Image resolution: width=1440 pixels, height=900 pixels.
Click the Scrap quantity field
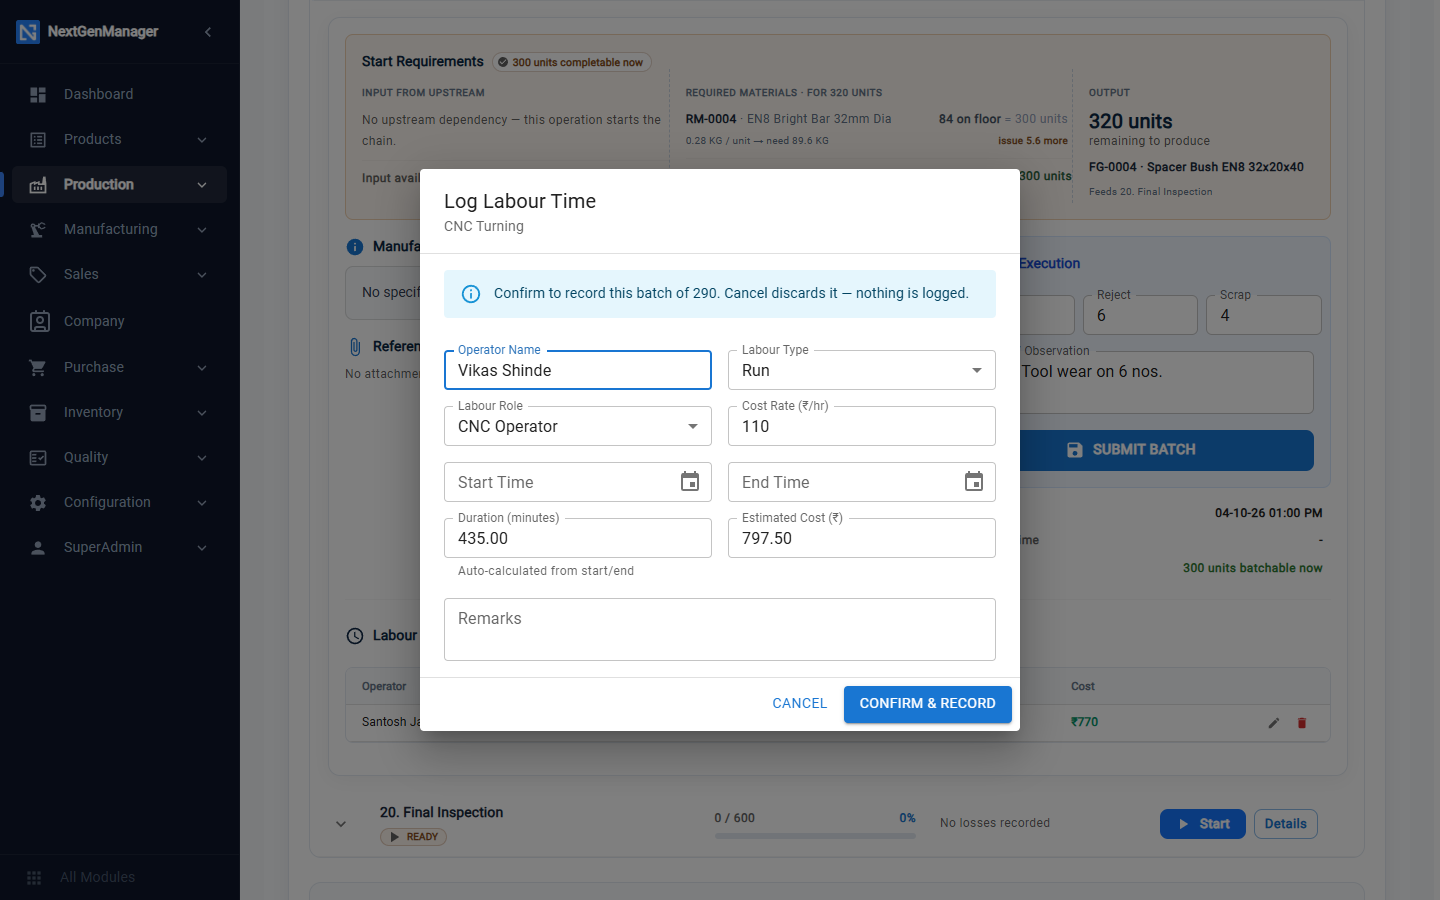[x=1264, y=315]
